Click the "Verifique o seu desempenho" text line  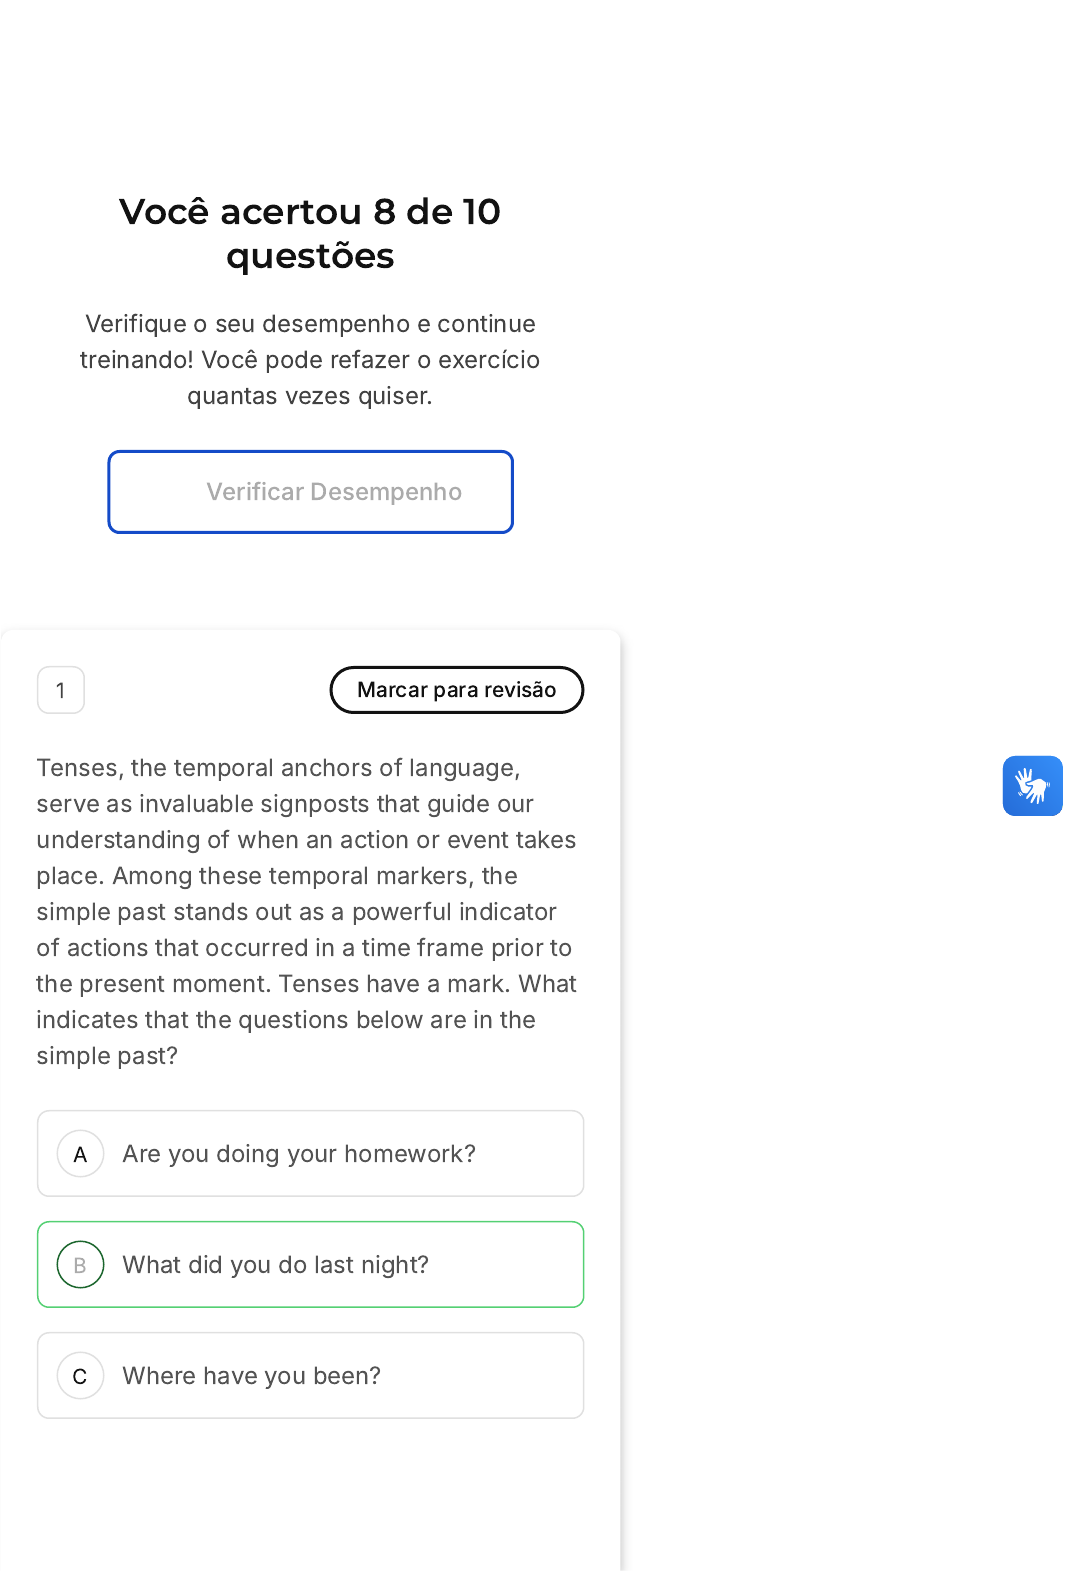point(310,324)
